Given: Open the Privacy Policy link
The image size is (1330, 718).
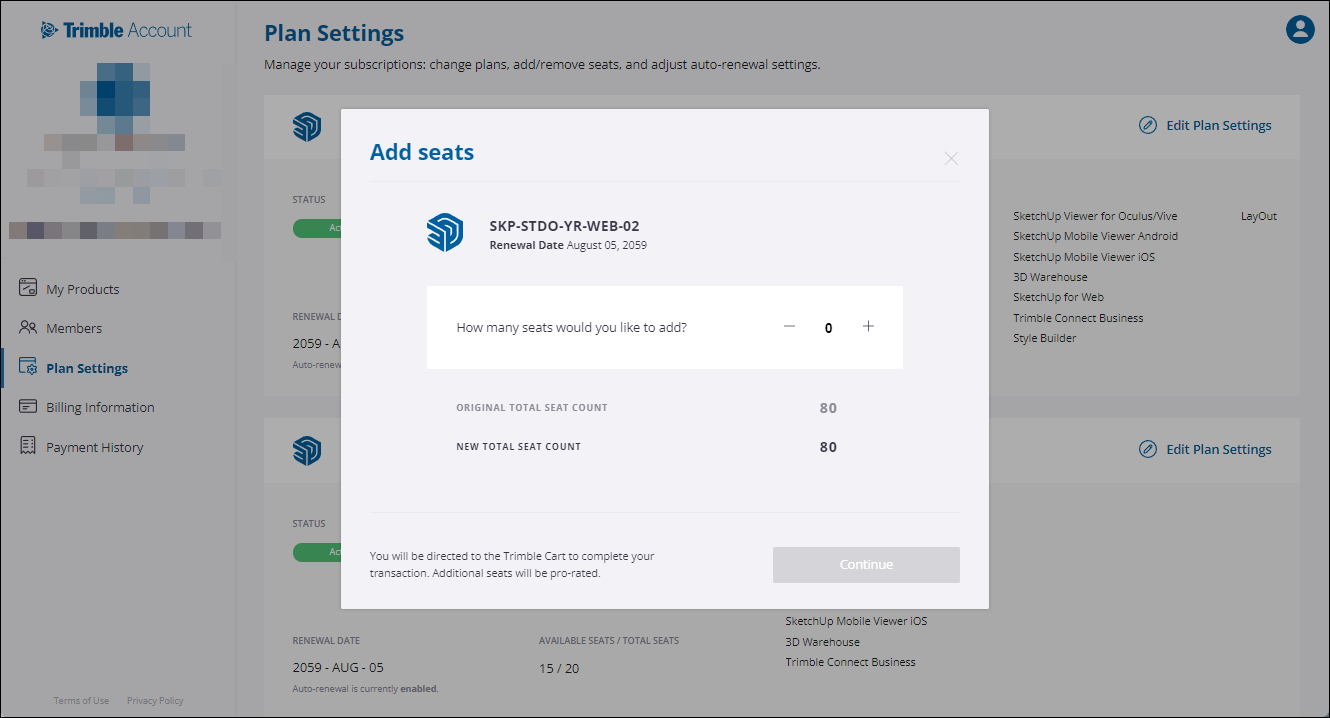Looking at the screenshot, I should pos(155,700).
